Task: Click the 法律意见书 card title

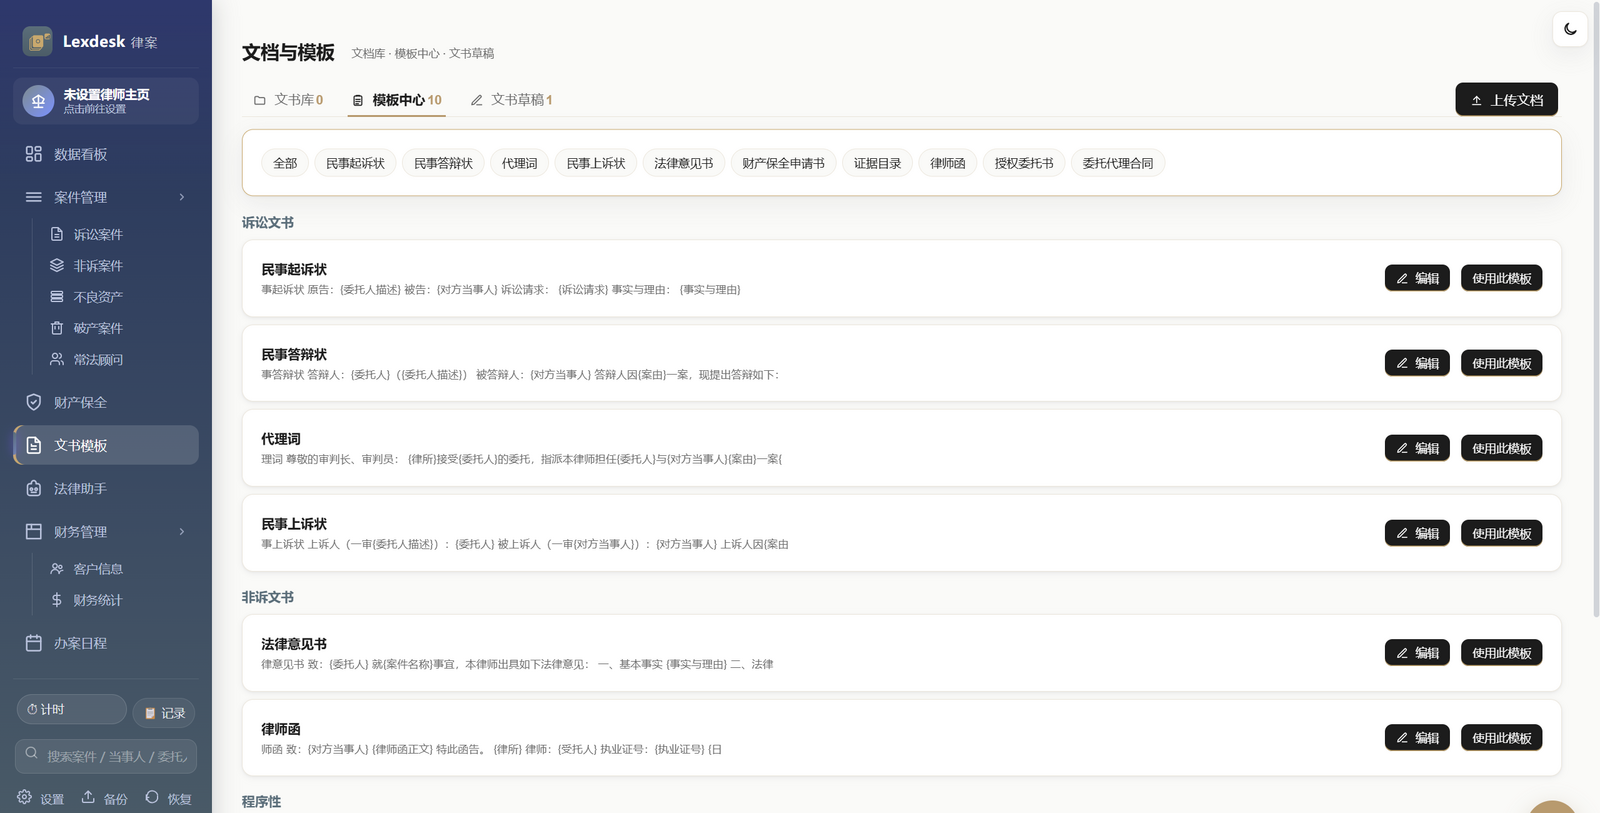Action: (294, 644)
